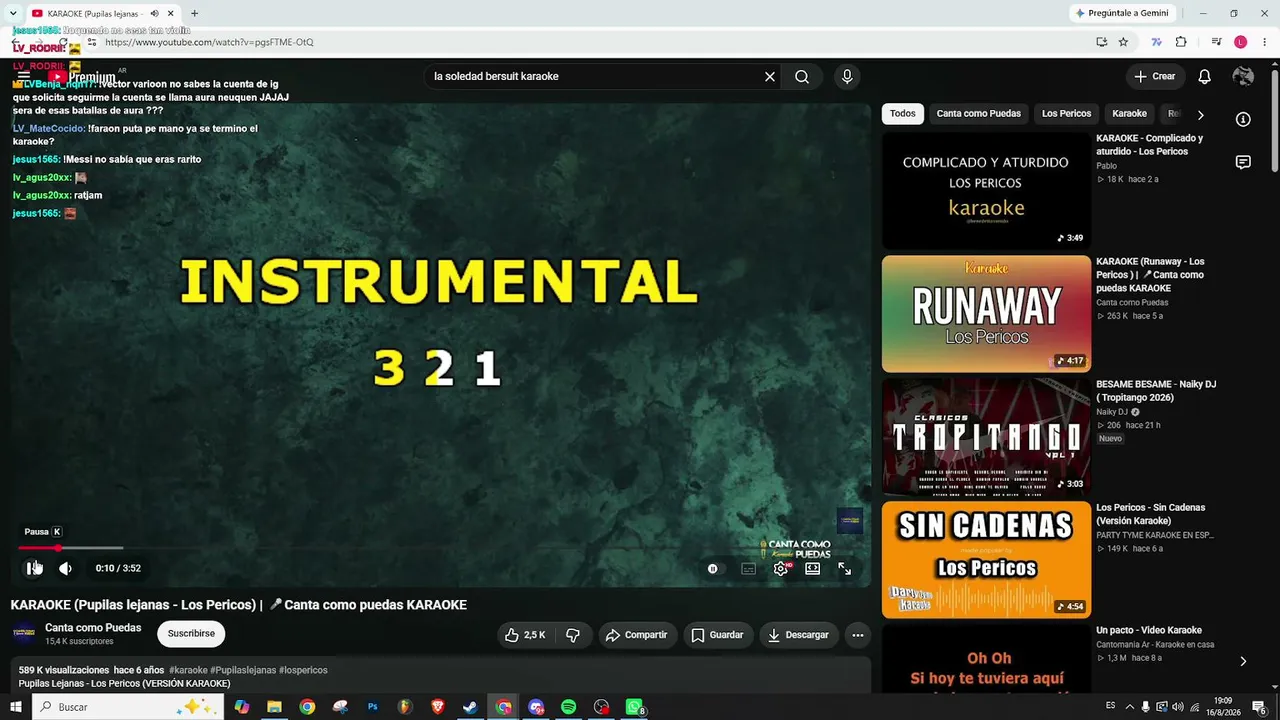Open Chrome media controls icon
Image resolution: width=1280 pixels, height=720 pixels.
tap(1216, 42)
